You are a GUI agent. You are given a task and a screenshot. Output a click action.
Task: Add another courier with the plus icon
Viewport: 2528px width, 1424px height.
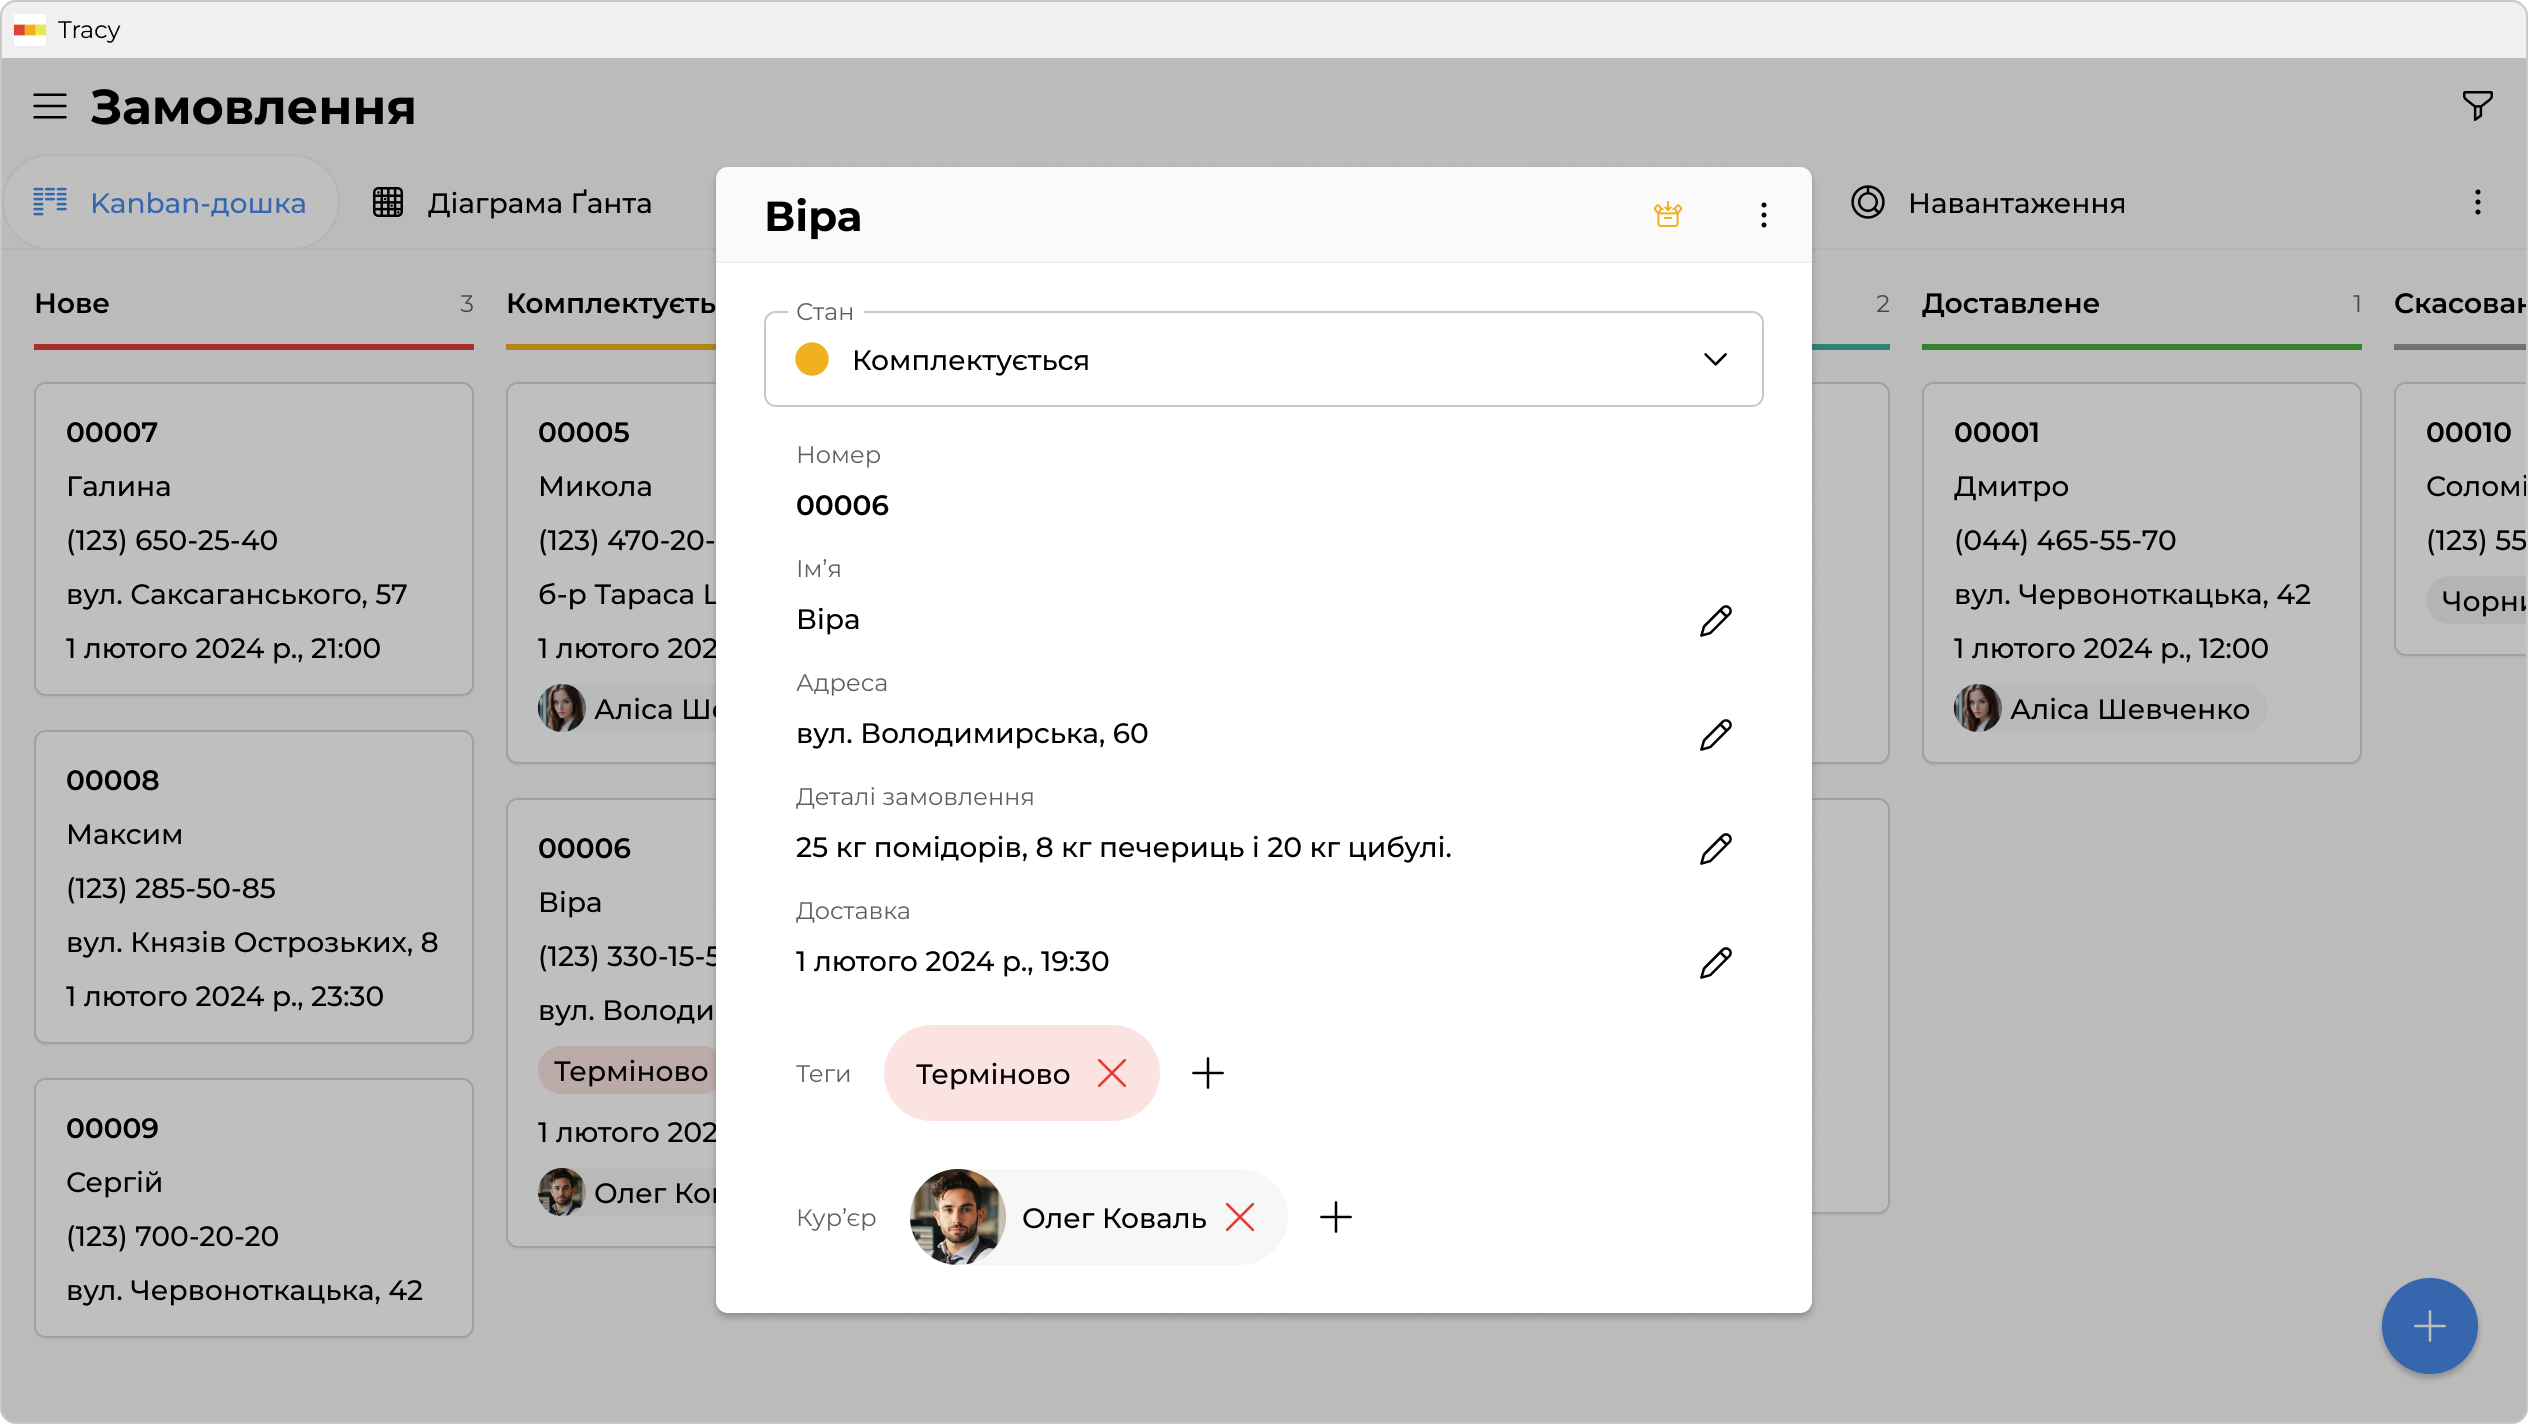pyautogui.click(x=1335, y=1217)
